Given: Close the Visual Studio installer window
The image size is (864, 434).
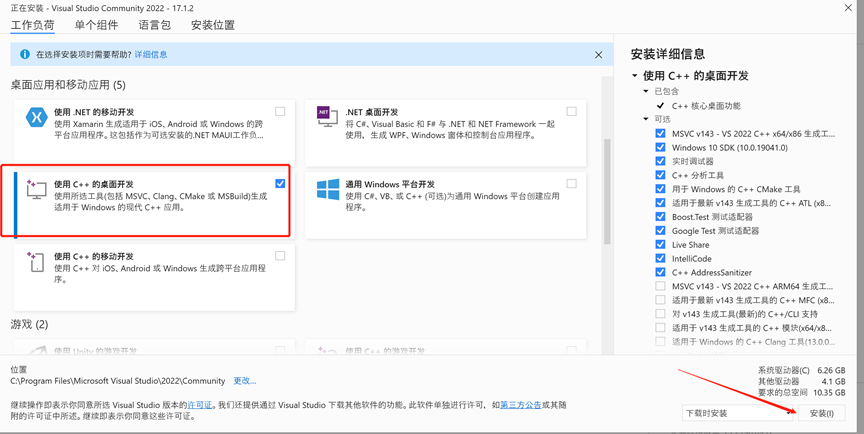Looking at the screenshot, I should click(848, 7).
